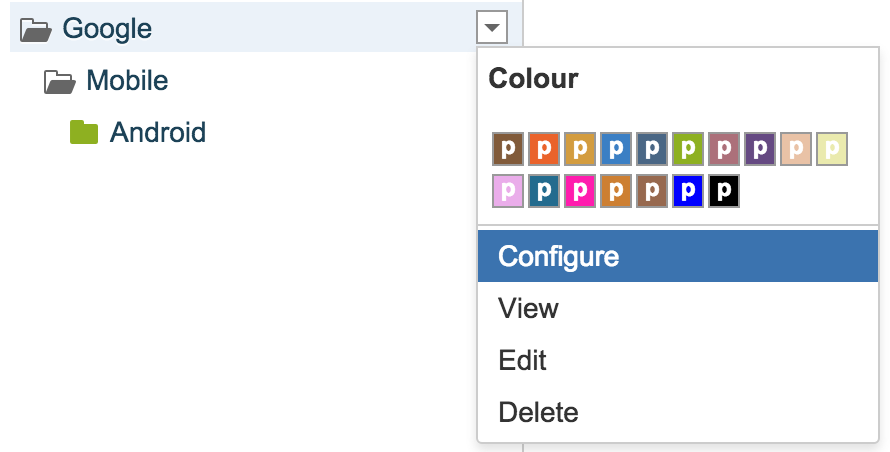Select Configure from the context menu
This screenshot has width=890, height=452.
coord(558,256)
